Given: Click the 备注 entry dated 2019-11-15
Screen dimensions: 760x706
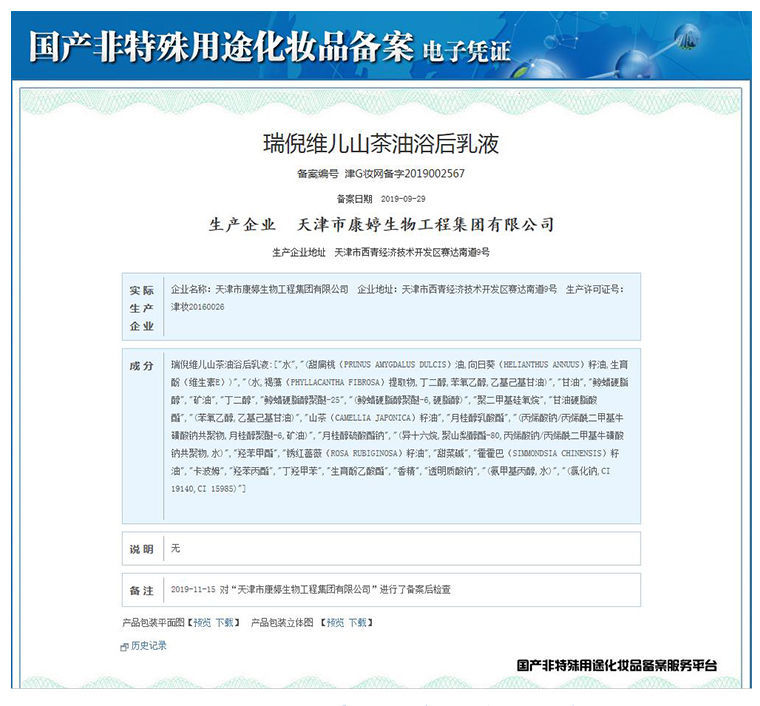Looking at the screenshot, I should coord(311,590).
